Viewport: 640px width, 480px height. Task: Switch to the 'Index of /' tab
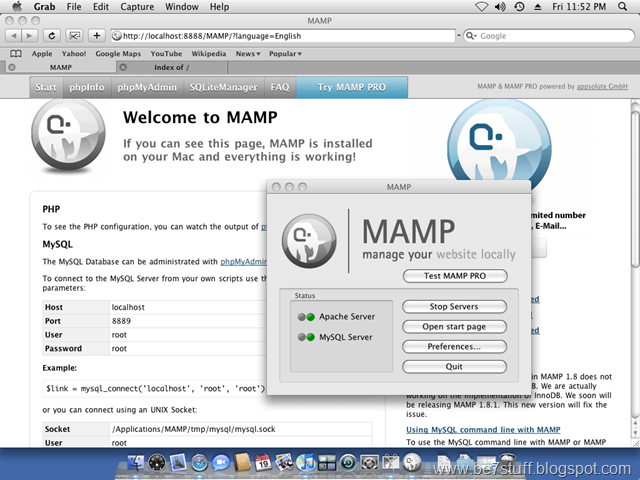tap(171, 67)
